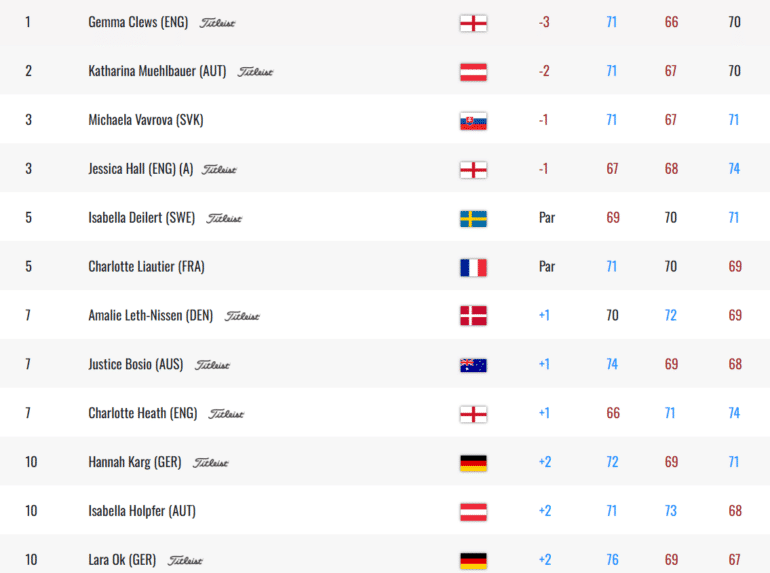Click France flag in Charlotte Liautier row

473,268
